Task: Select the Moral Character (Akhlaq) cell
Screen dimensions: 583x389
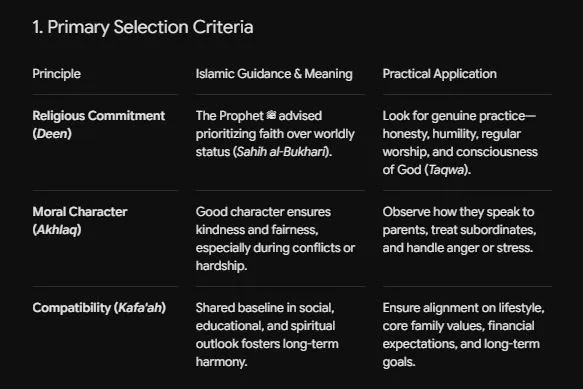Action: click(80, 221)
